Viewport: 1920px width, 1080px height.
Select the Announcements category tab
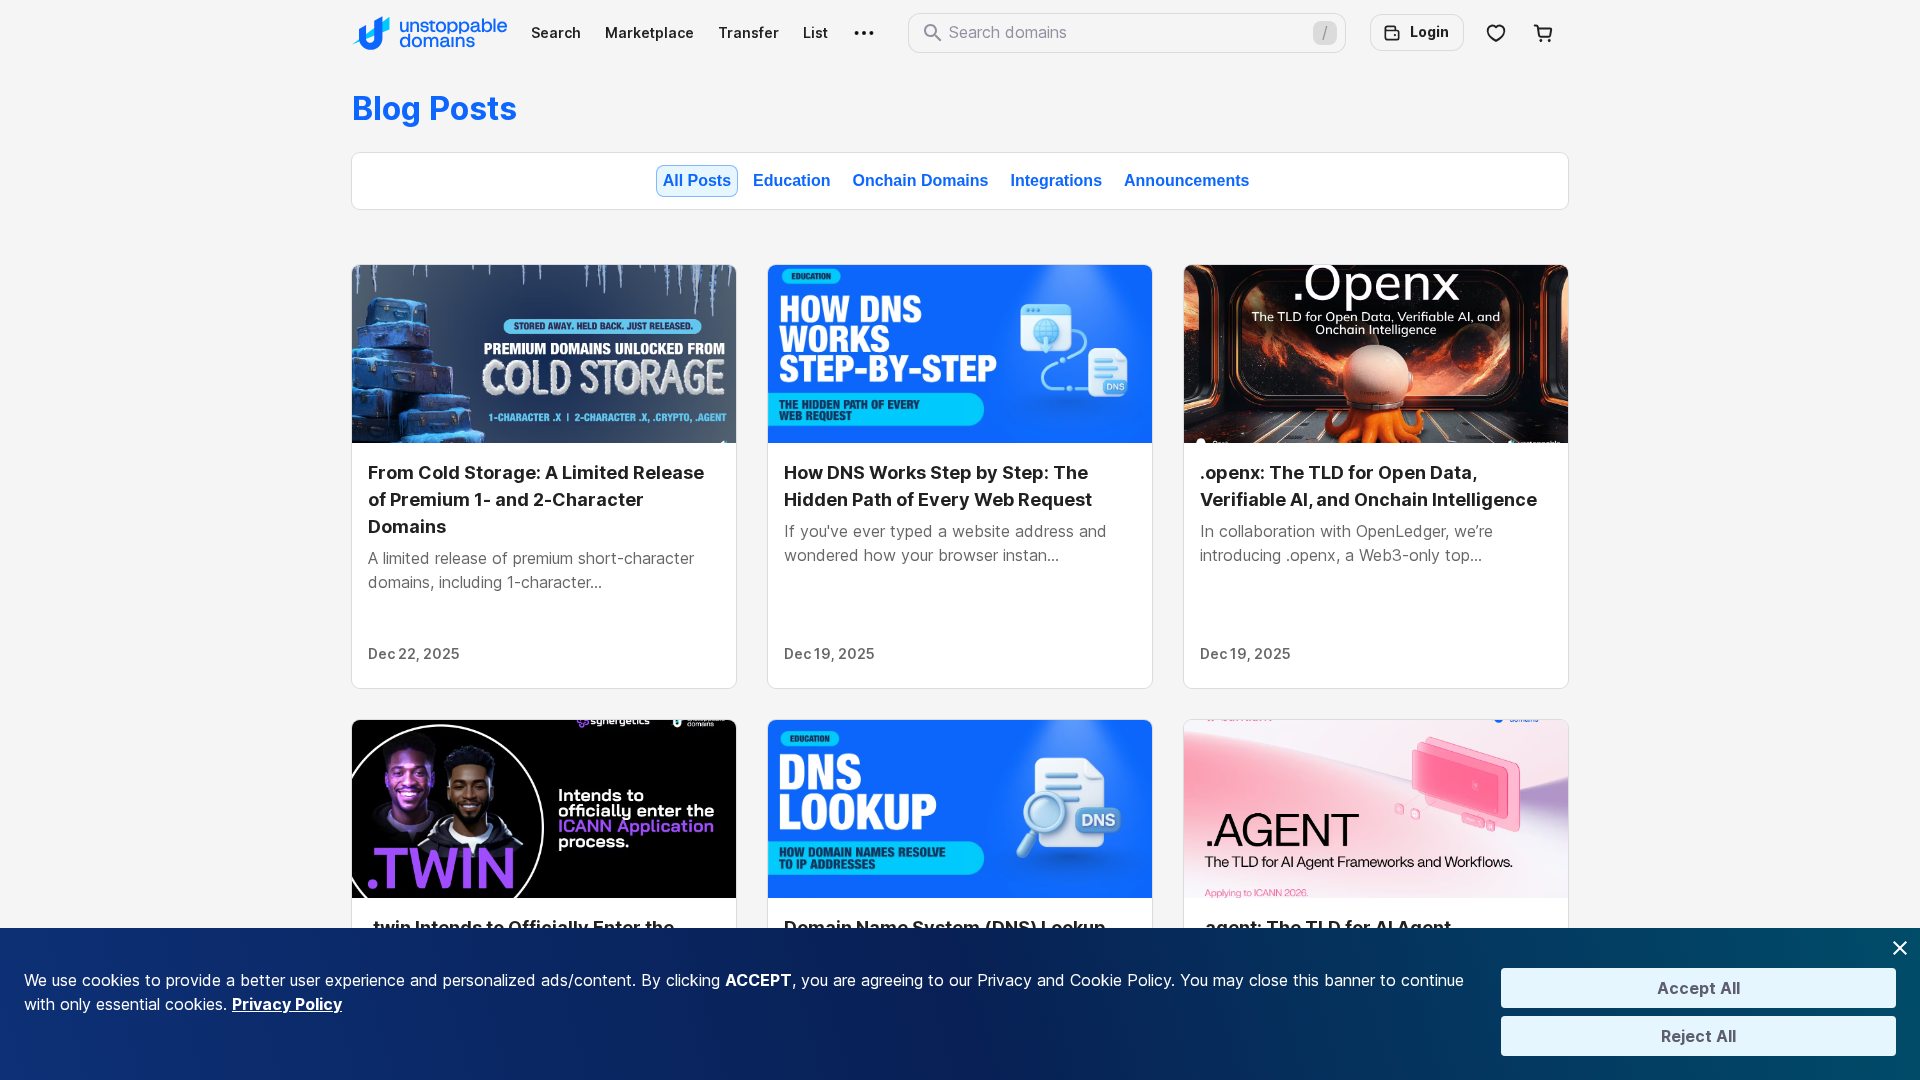[1186, 181]
